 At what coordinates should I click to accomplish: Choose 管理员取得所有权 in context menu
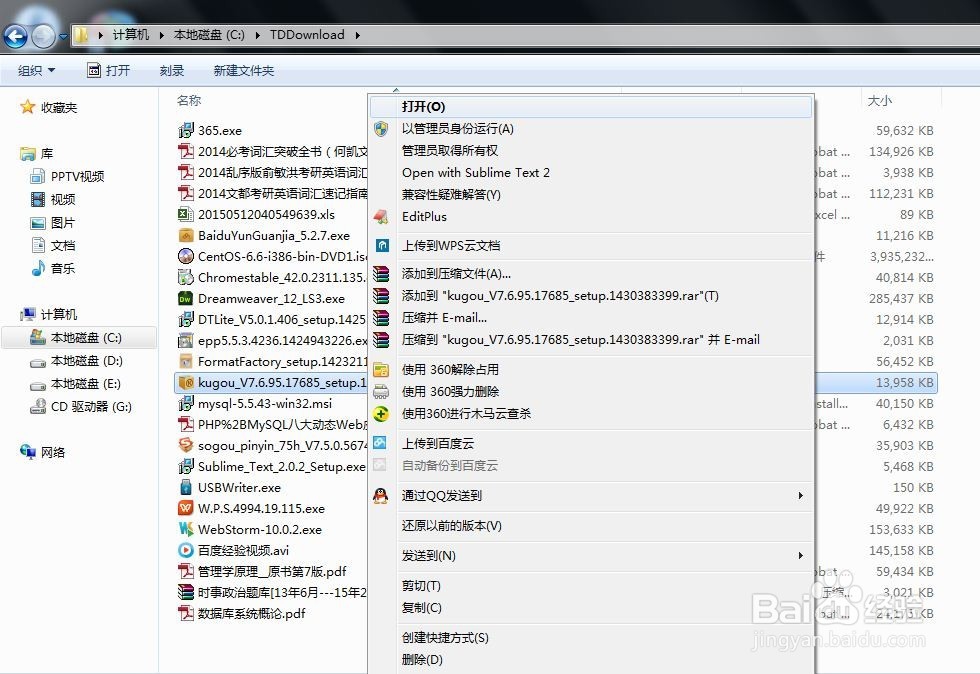click(x=591, y=151)
